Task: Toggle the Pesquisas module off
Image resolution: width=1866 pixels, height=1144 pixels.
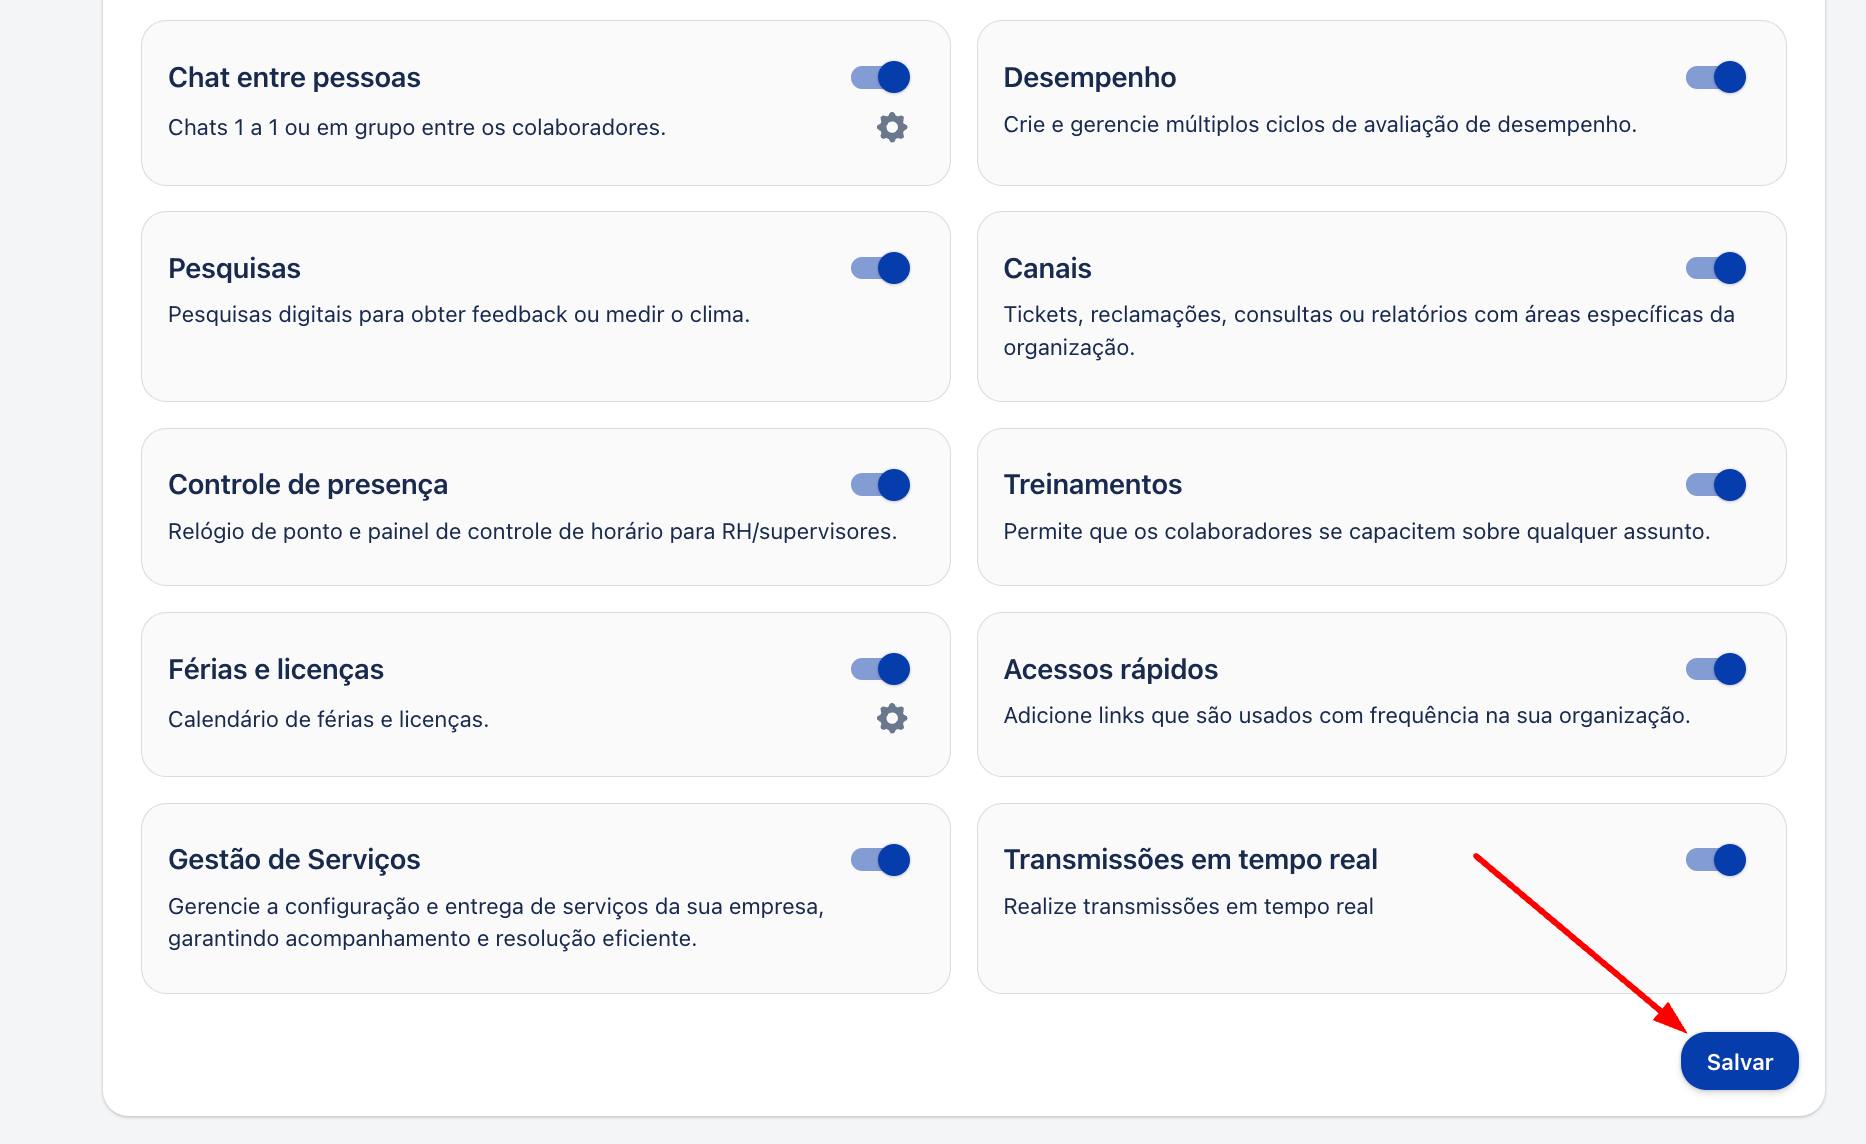Action: click(x=880, y=268)
